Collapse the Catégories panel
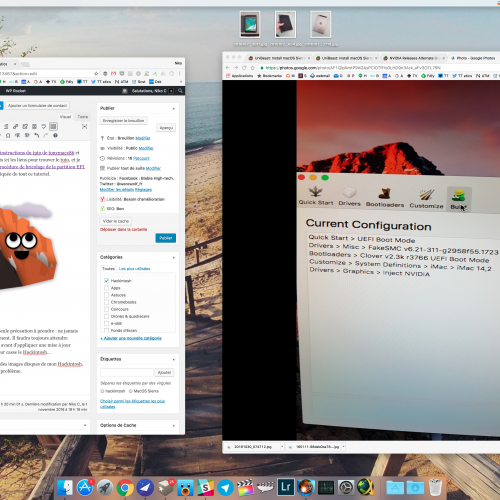 174,258
